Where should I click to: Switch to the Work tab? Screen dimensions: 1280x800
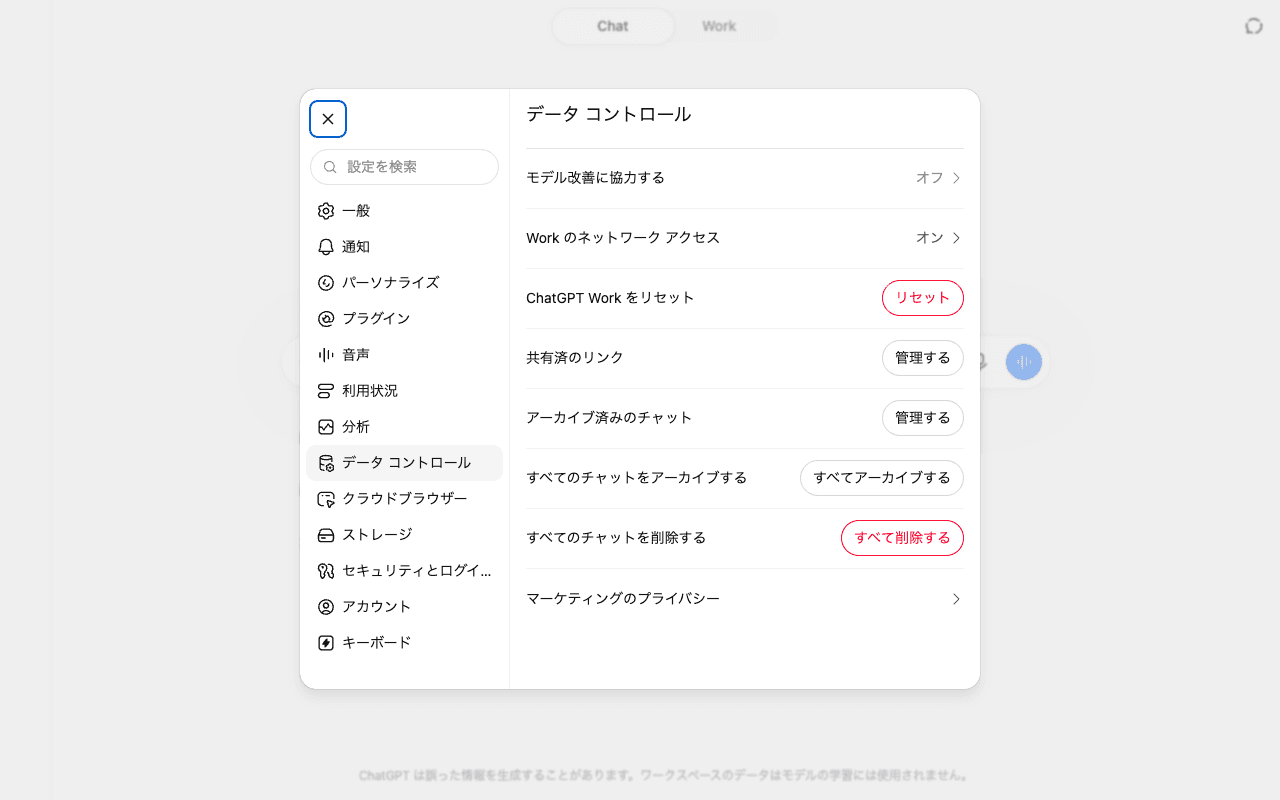719,26
